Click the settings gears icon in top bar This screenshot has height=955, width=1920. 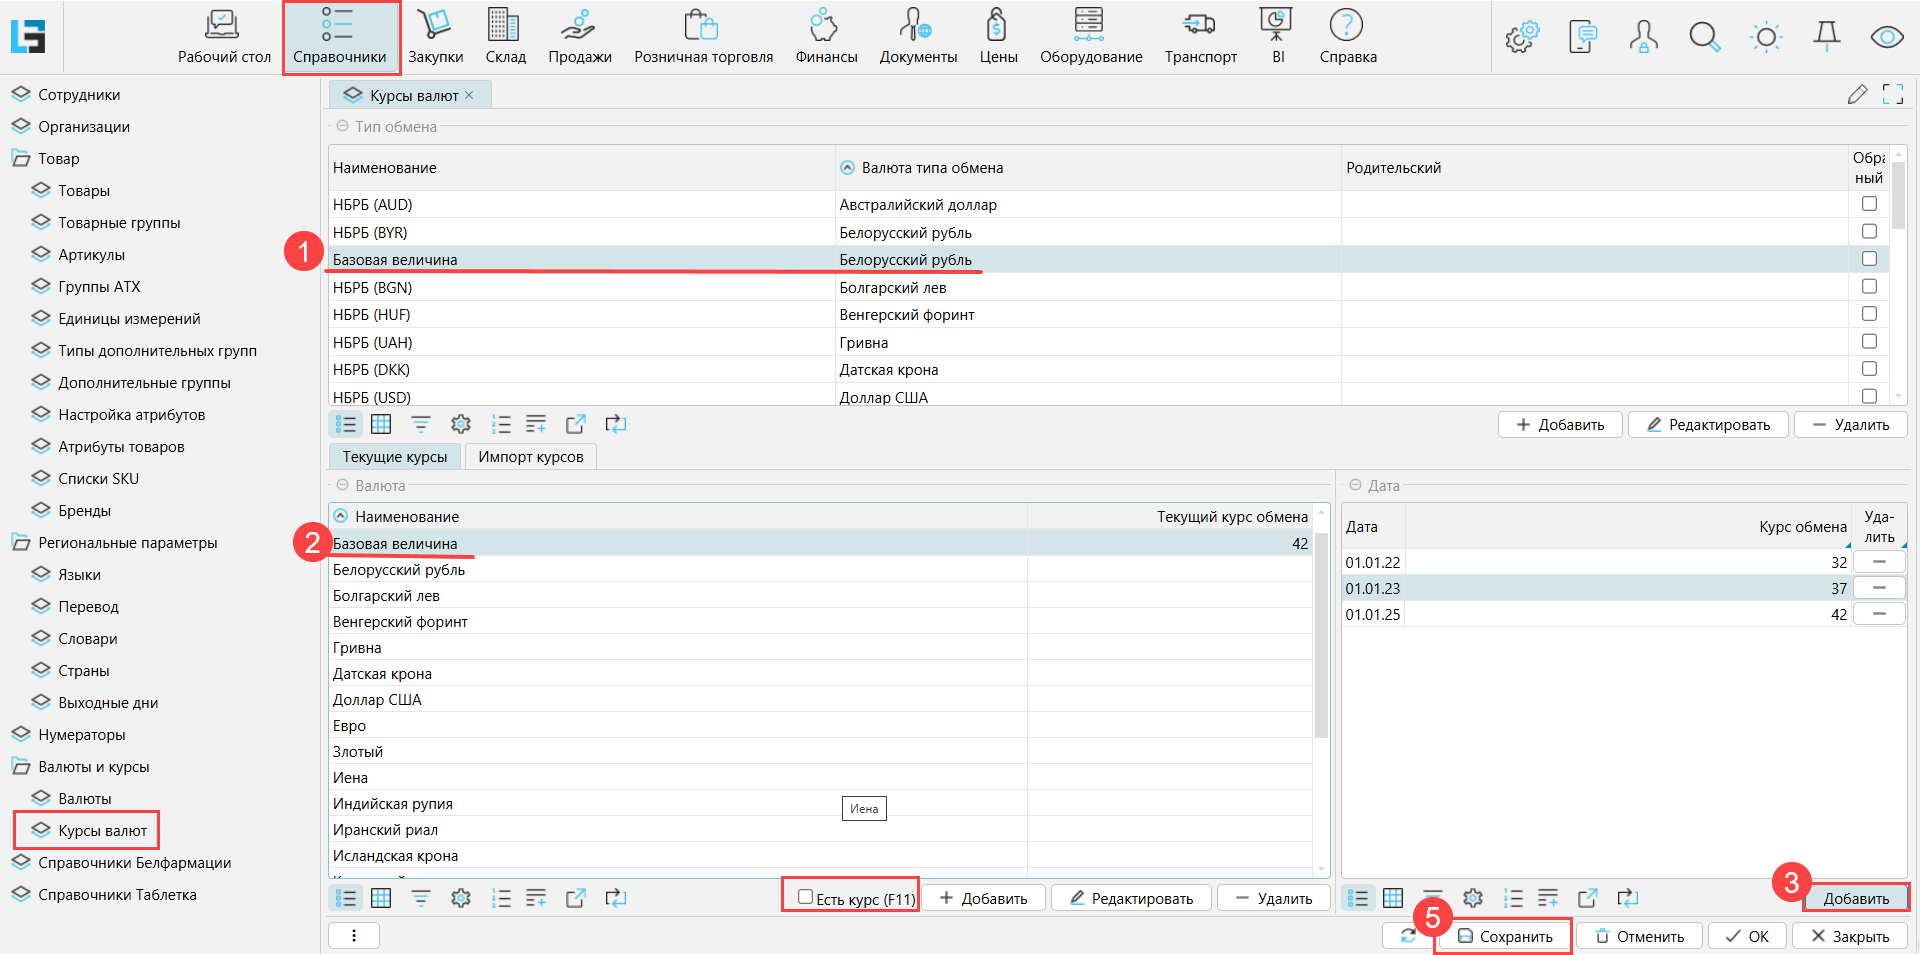click(x=1522, y=38)
